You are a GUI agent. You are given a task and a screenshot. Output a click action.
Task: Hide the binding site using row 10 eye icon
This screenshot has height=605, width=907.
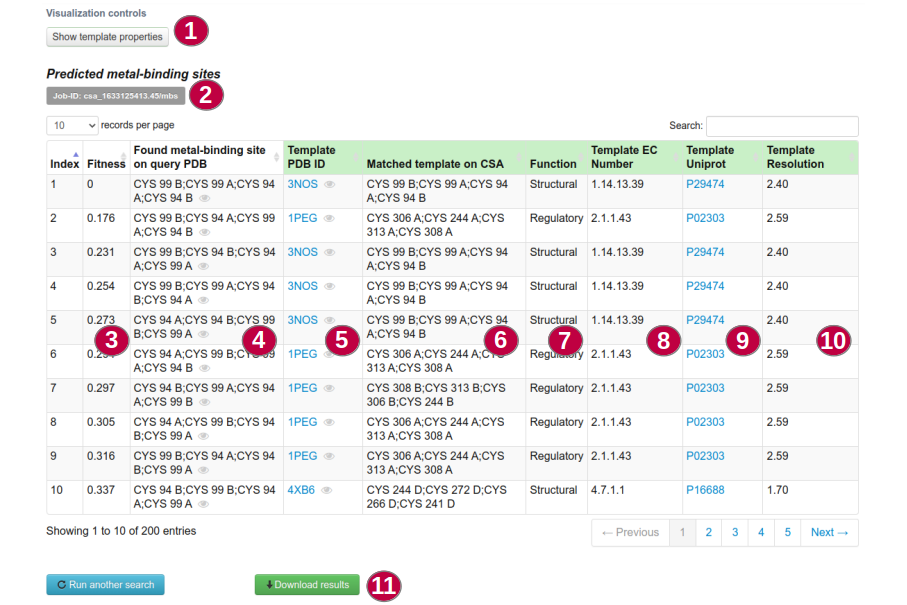pos(205,504)
